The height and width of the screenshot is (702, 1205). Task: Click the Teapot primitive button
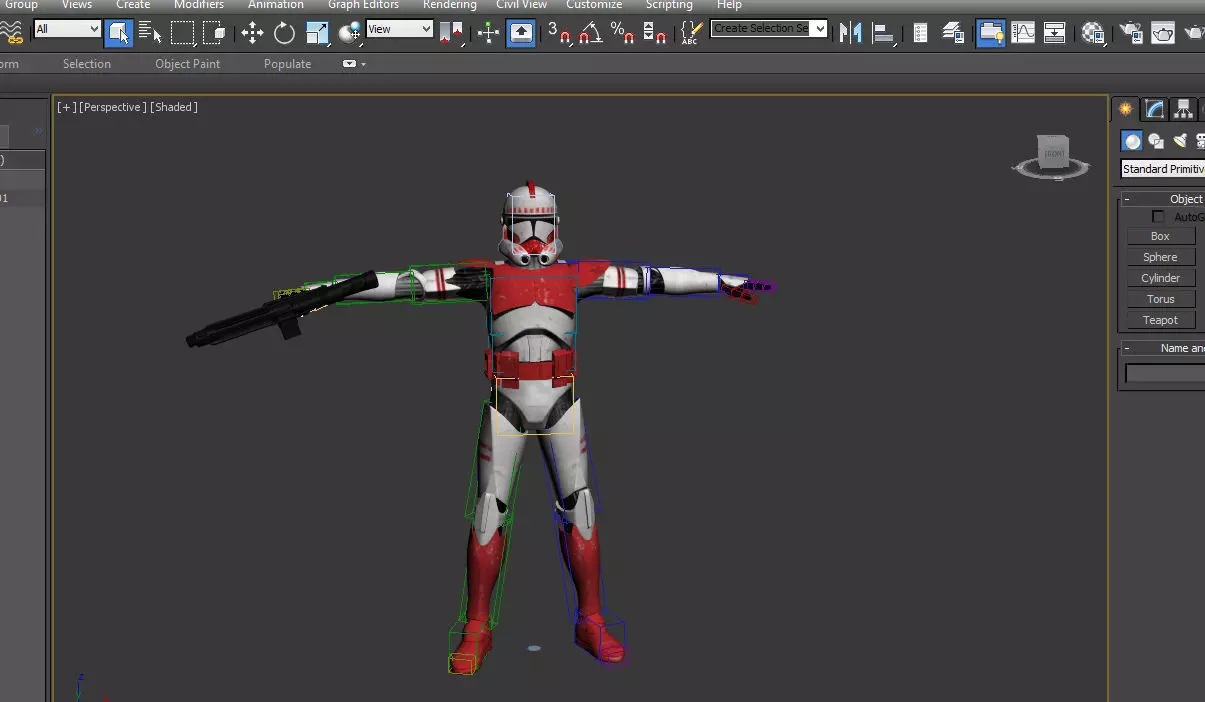[1160, 320]
